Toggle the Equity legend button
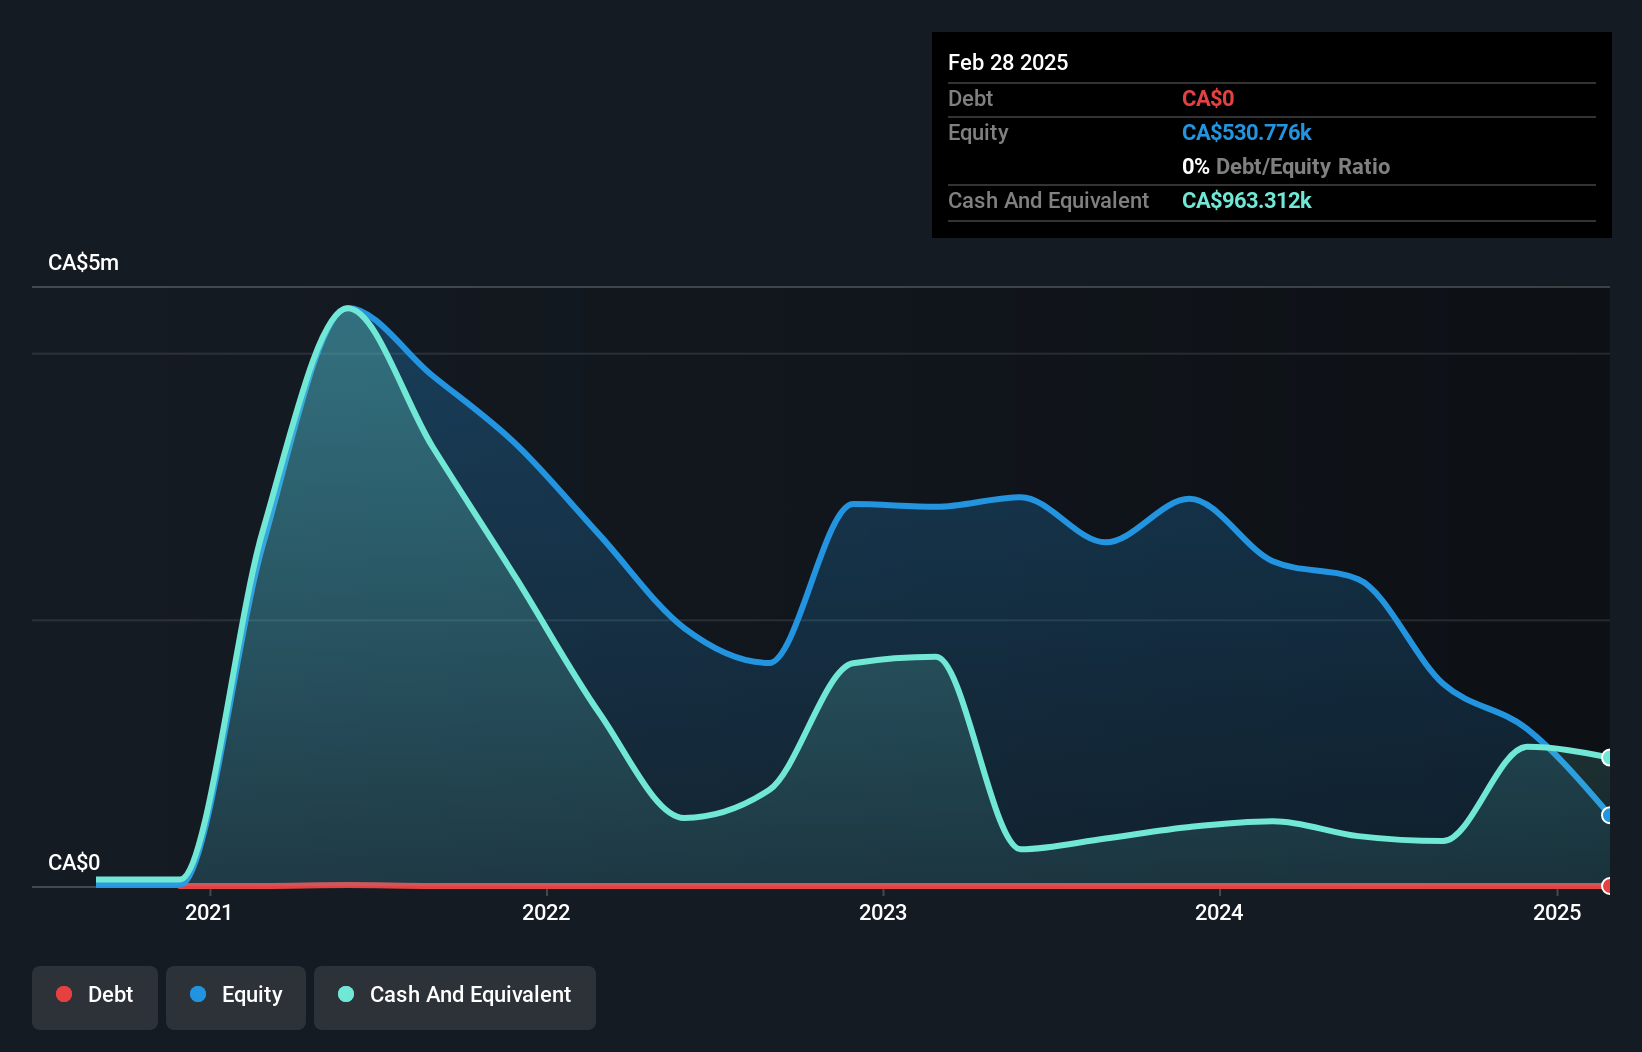This screenshot has height=1052, width=1642. [x=236, y=997]
